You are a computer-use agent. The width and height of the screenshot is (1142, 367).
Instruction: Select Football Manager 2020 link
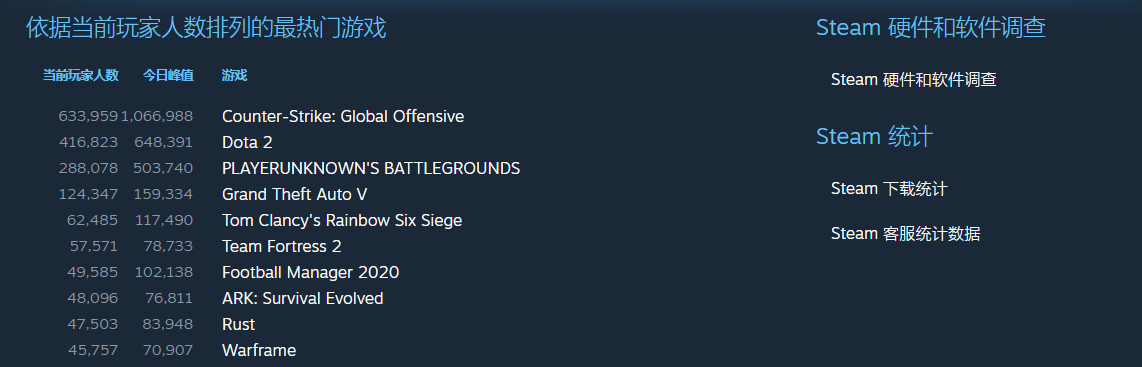pos(310,272)
